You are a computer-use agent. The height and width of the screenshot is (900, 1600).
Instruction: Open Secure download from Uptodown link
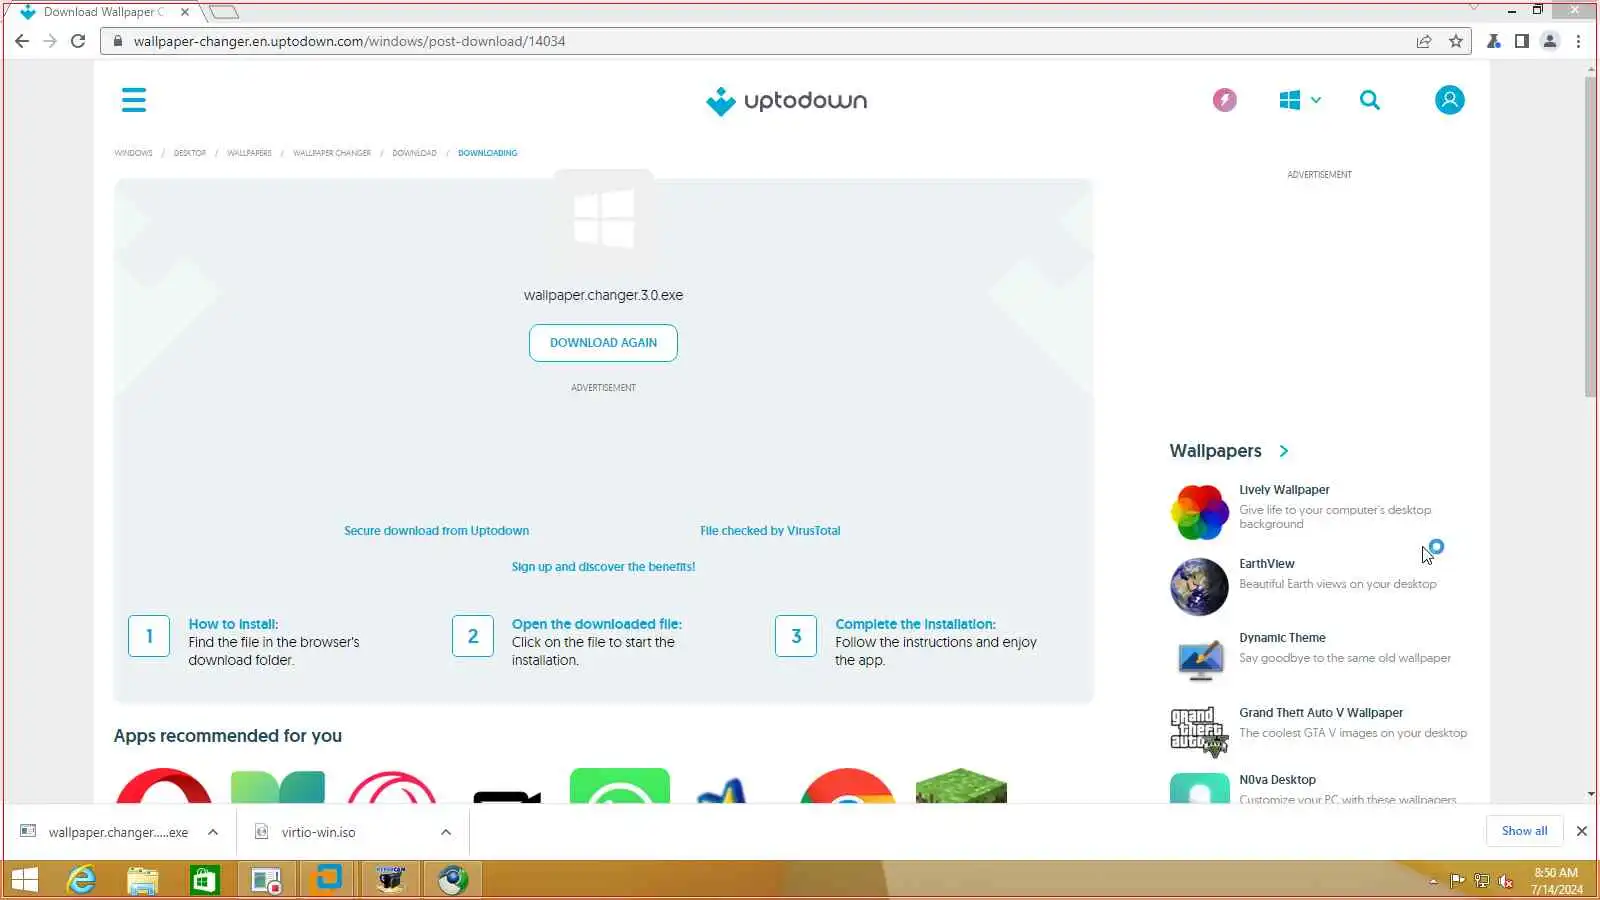coord(436,531)
